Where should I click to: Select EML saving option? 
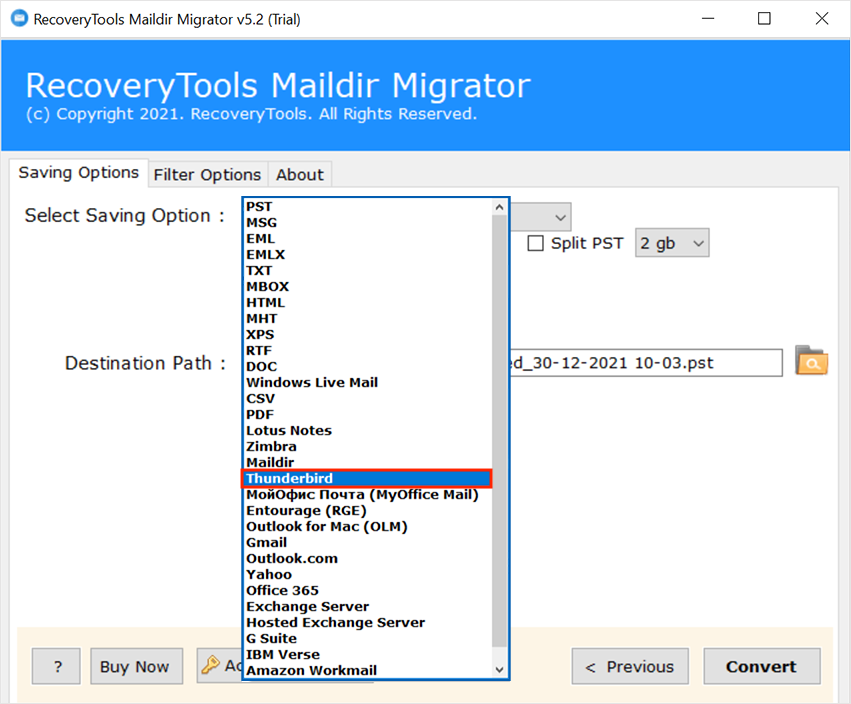[367, 239]
